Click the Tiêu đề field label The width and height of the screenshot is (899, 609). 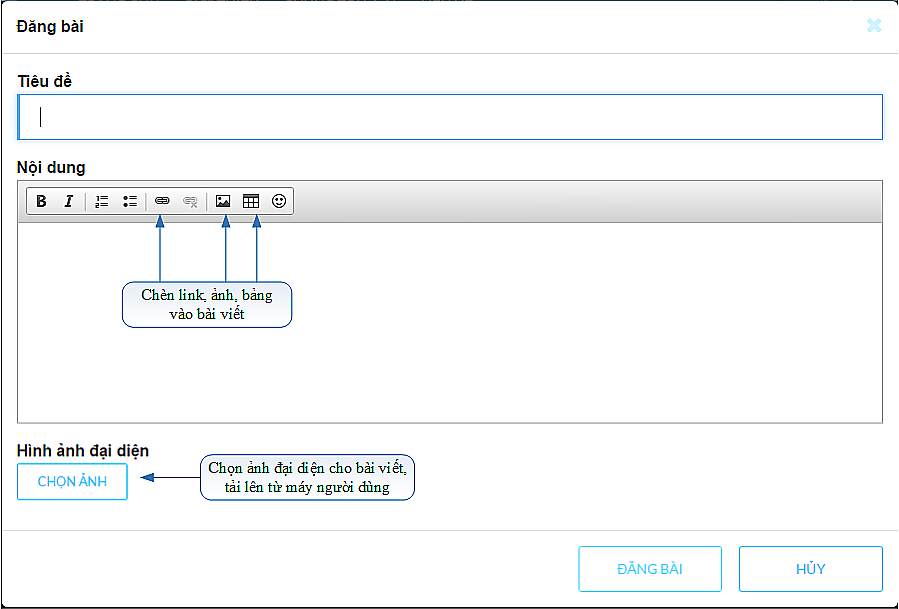(45, 81)
